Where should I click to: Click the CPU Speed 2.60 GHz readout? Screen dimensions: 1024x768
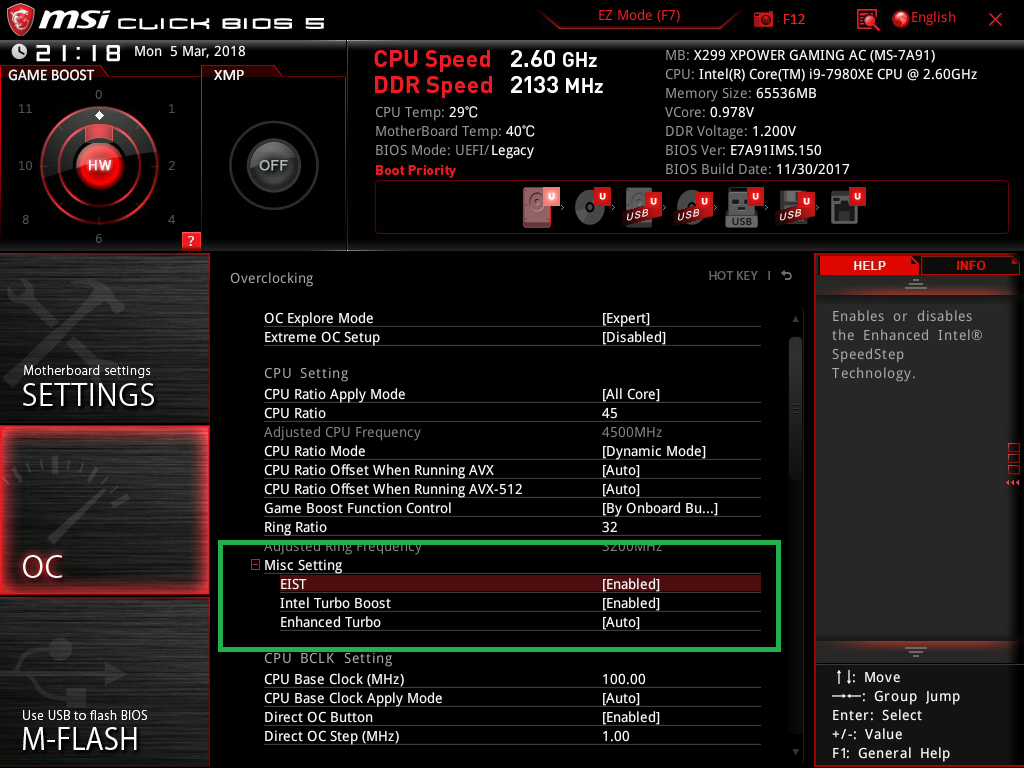pos(485,59)
